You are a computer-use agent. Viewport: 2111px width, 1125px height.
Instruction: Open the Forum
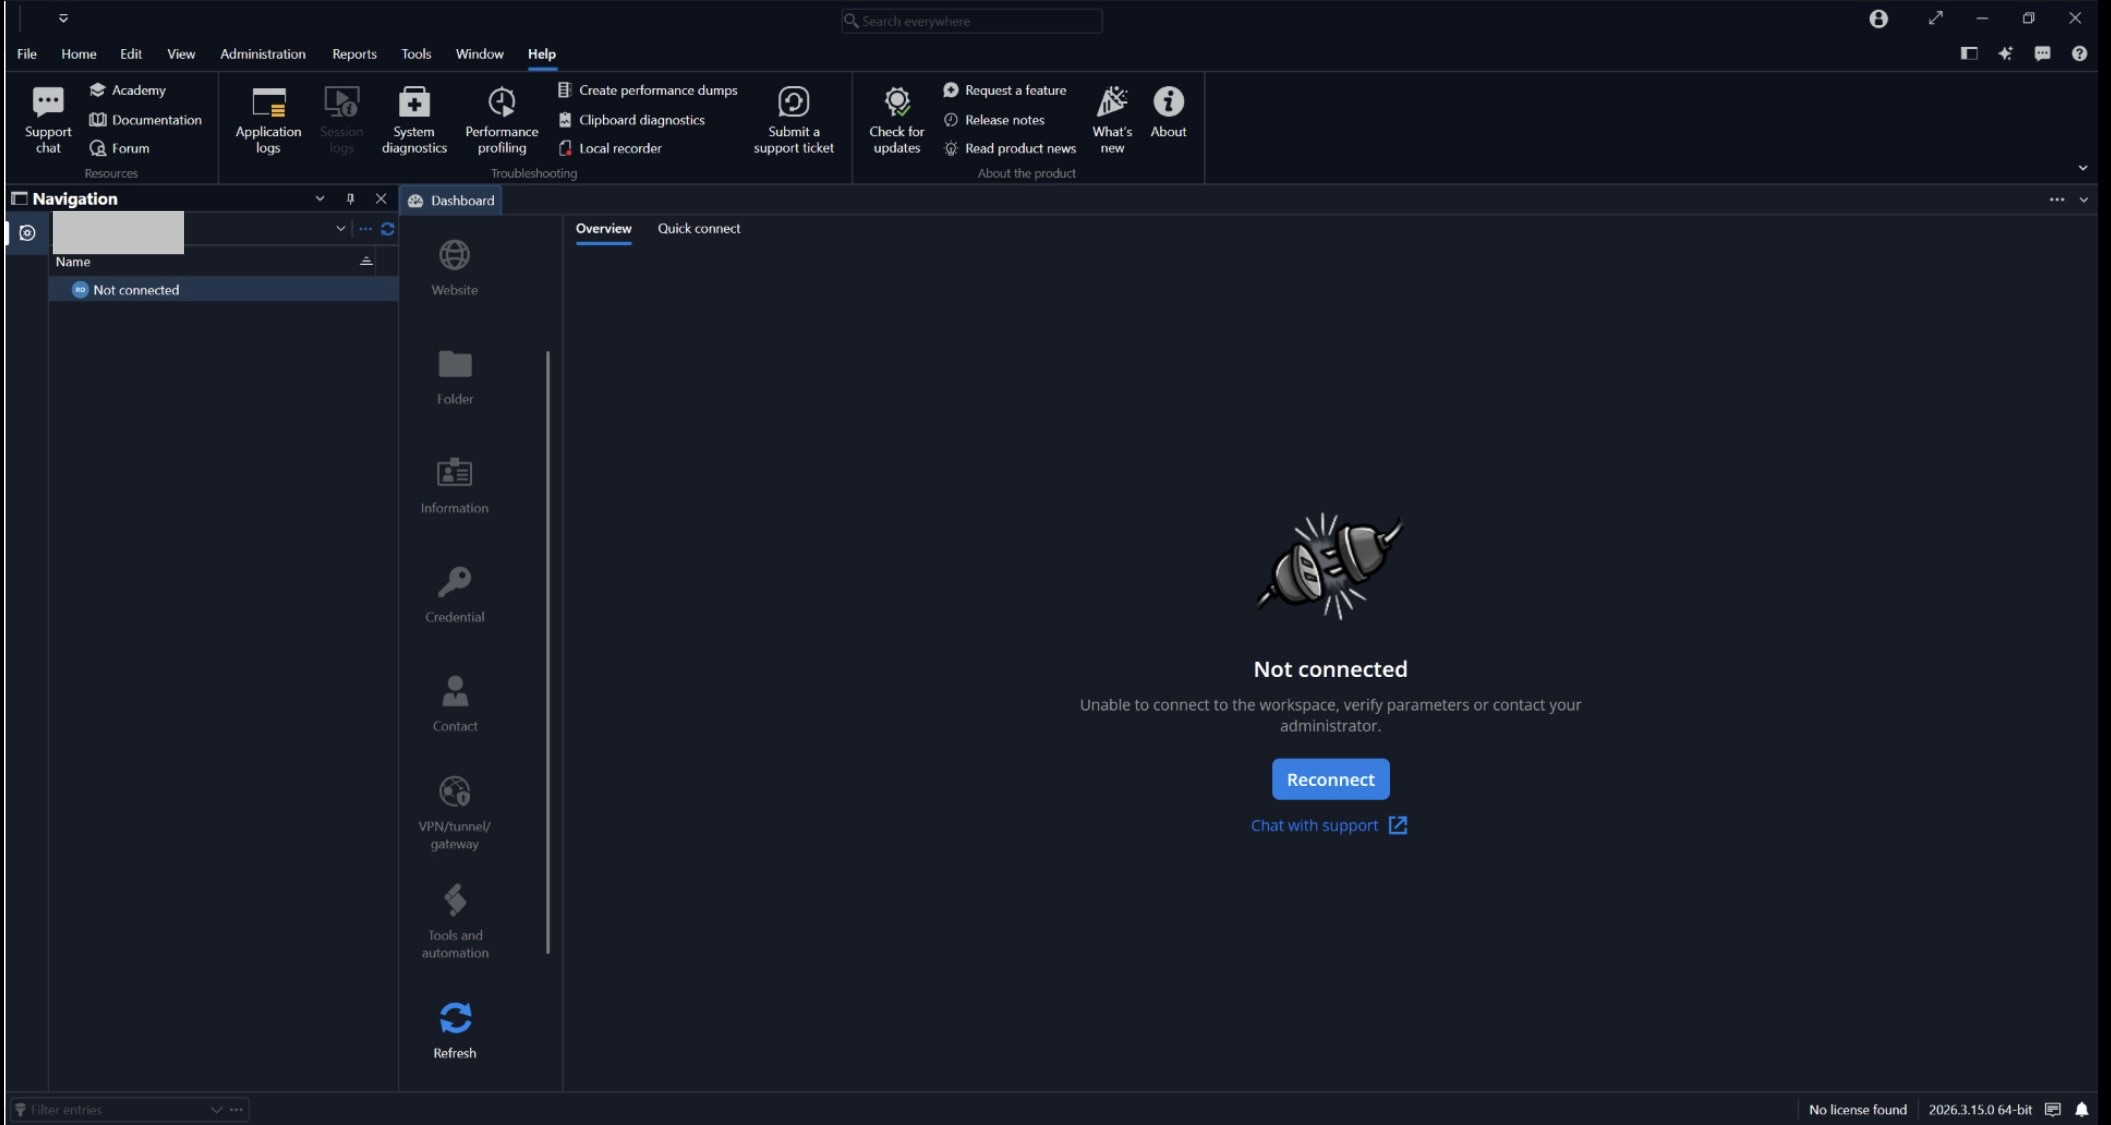click(120, 148)
